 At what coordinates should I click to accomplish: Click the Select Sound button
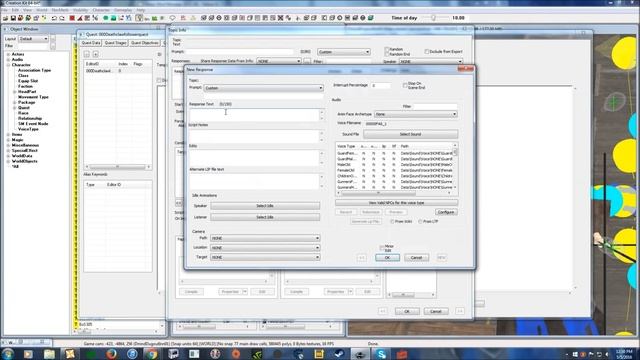[410, 134]
